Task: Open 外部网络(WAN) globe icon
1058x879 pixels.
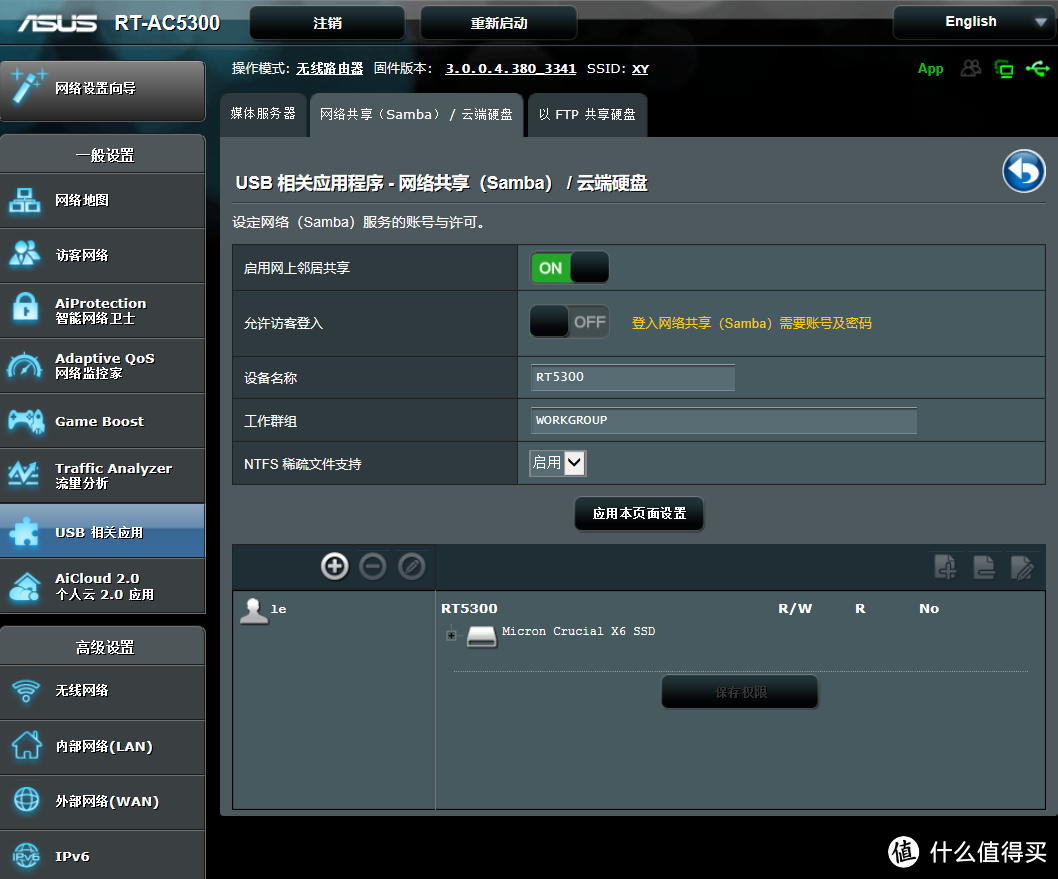Action: pyautogui.click(x=26, y=799)
